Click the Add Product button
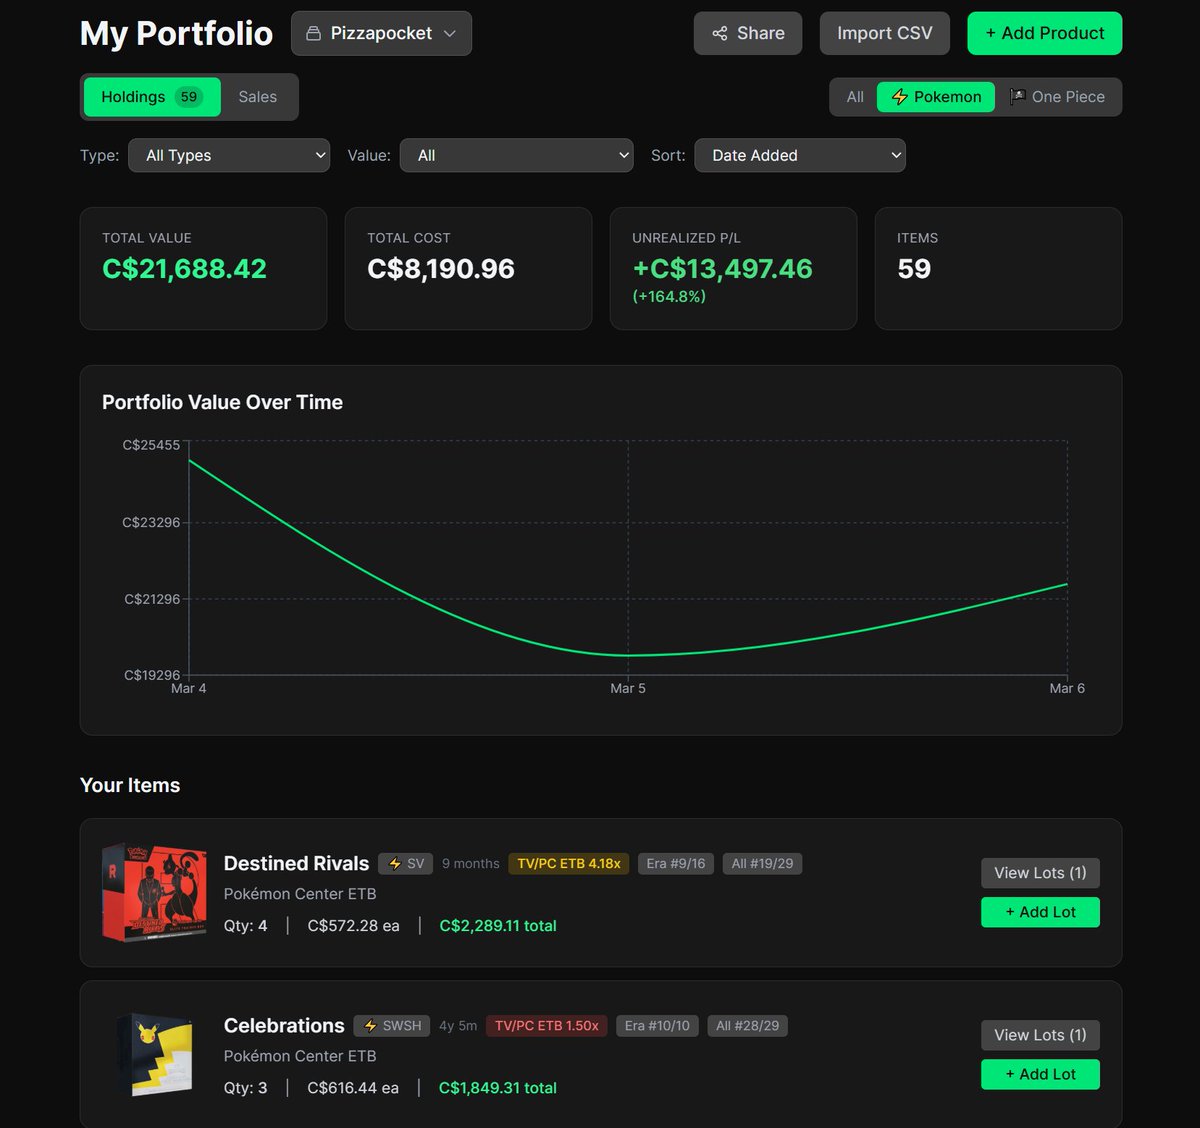1200x1128 pixels. click(x=1045, y=34)
